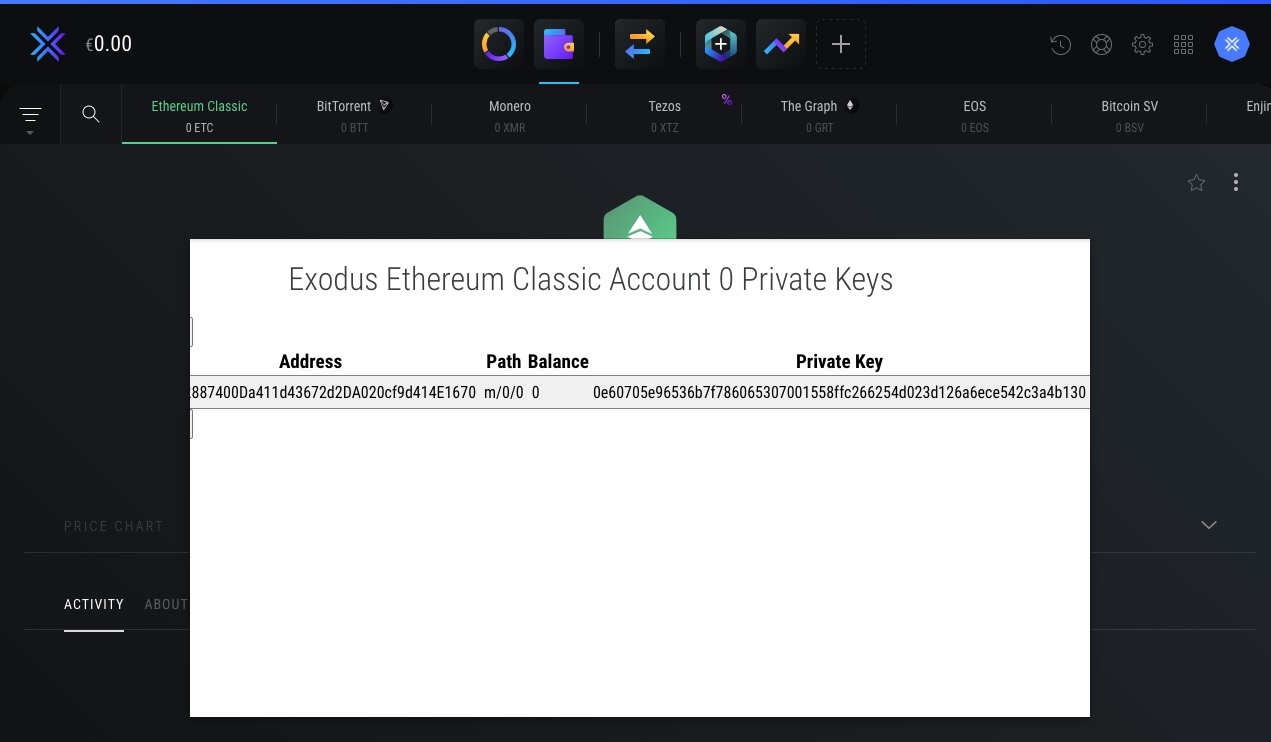Open the trending chart app icon
Screen dimensions: 1271x742
pyautogui.click(x=781, y=44)
